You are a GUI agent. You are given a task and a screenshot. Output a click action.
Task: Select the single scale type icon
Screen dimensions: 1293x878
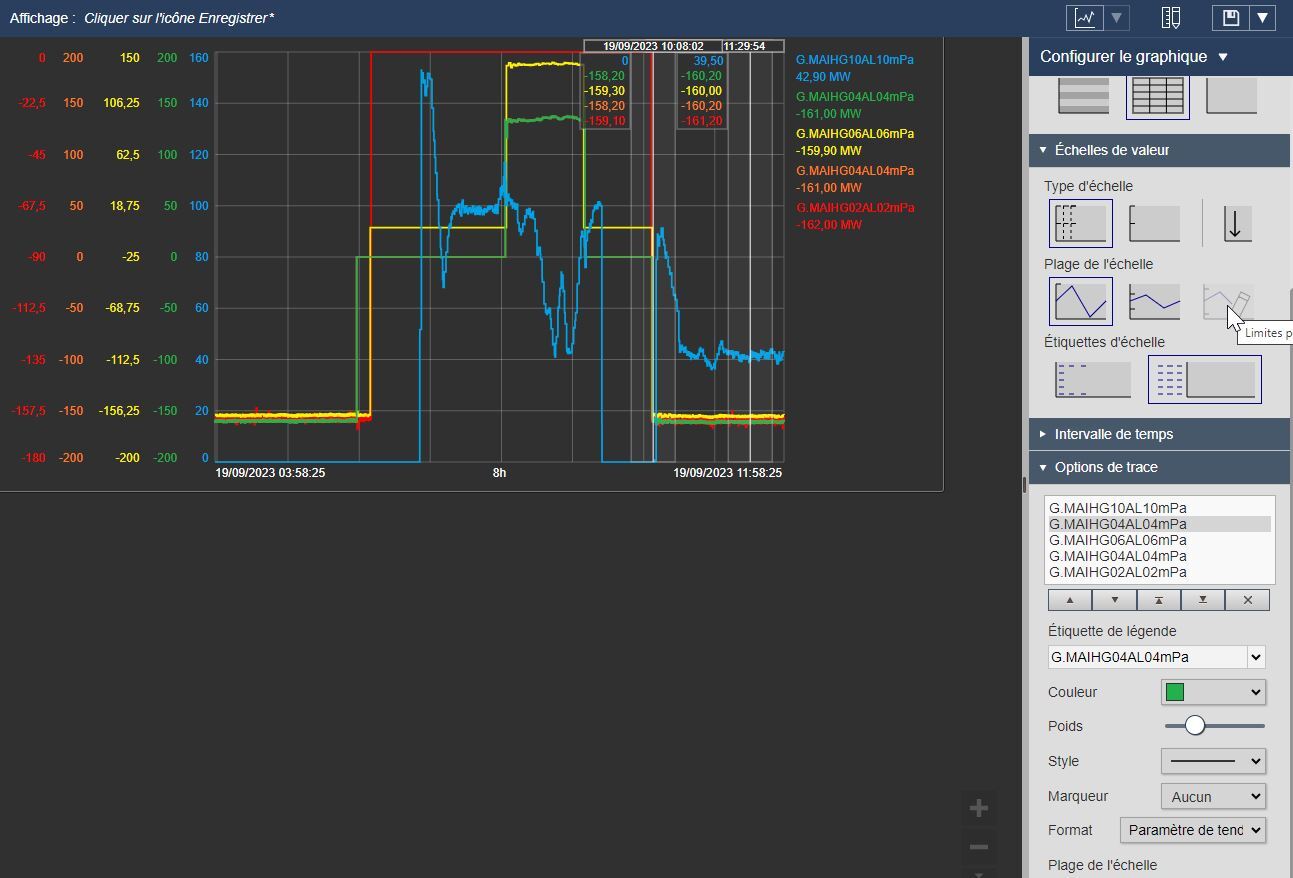pyautogui.click(x=1154, y=223)
